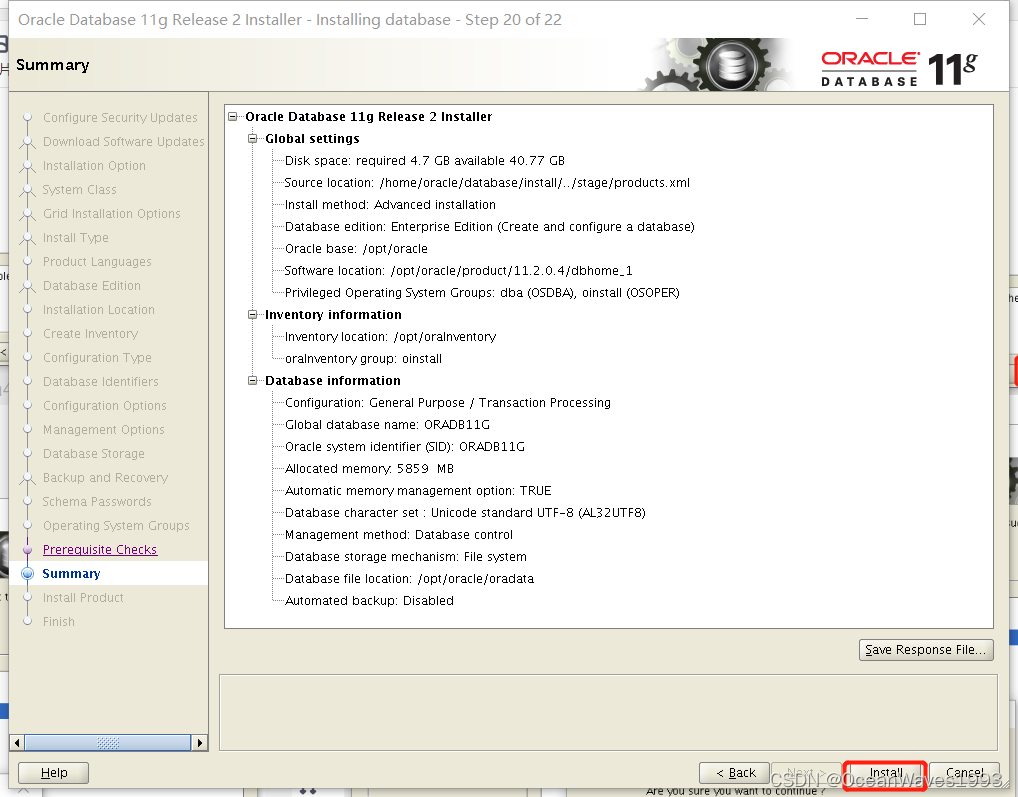Screen dimensions: 1018x797
Task: Click the Database Storage step
Action: 93,454
